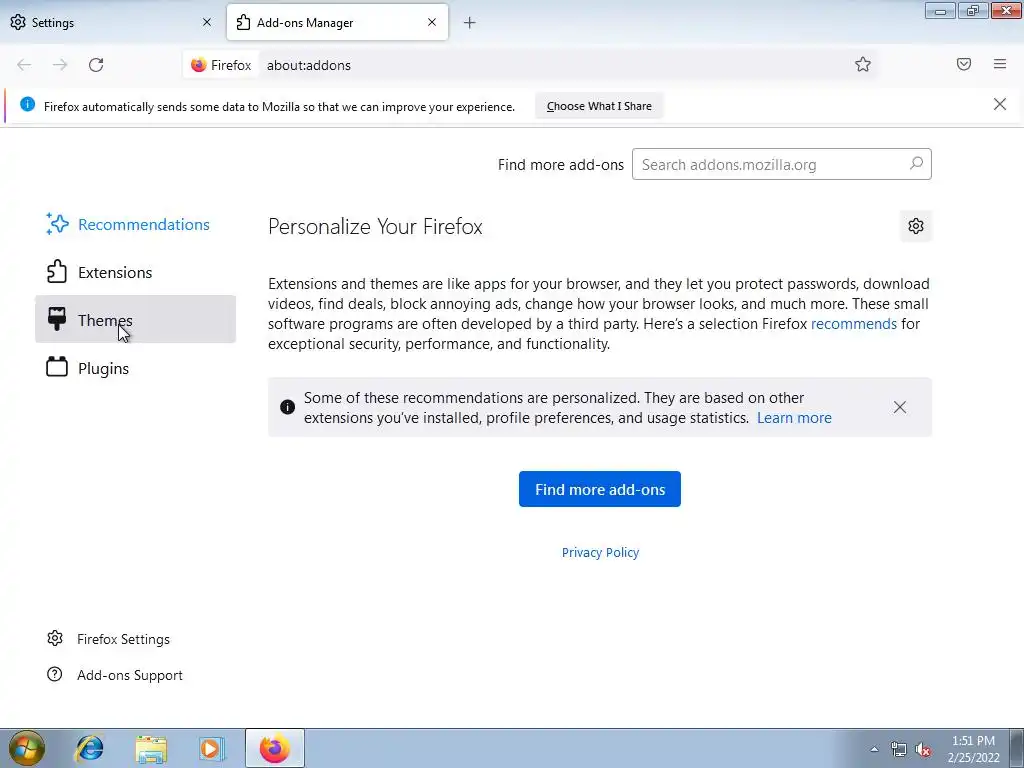Click the Firefox Settings gear icon
This screenshot has height=768, width=1024.
click(55, 638)
